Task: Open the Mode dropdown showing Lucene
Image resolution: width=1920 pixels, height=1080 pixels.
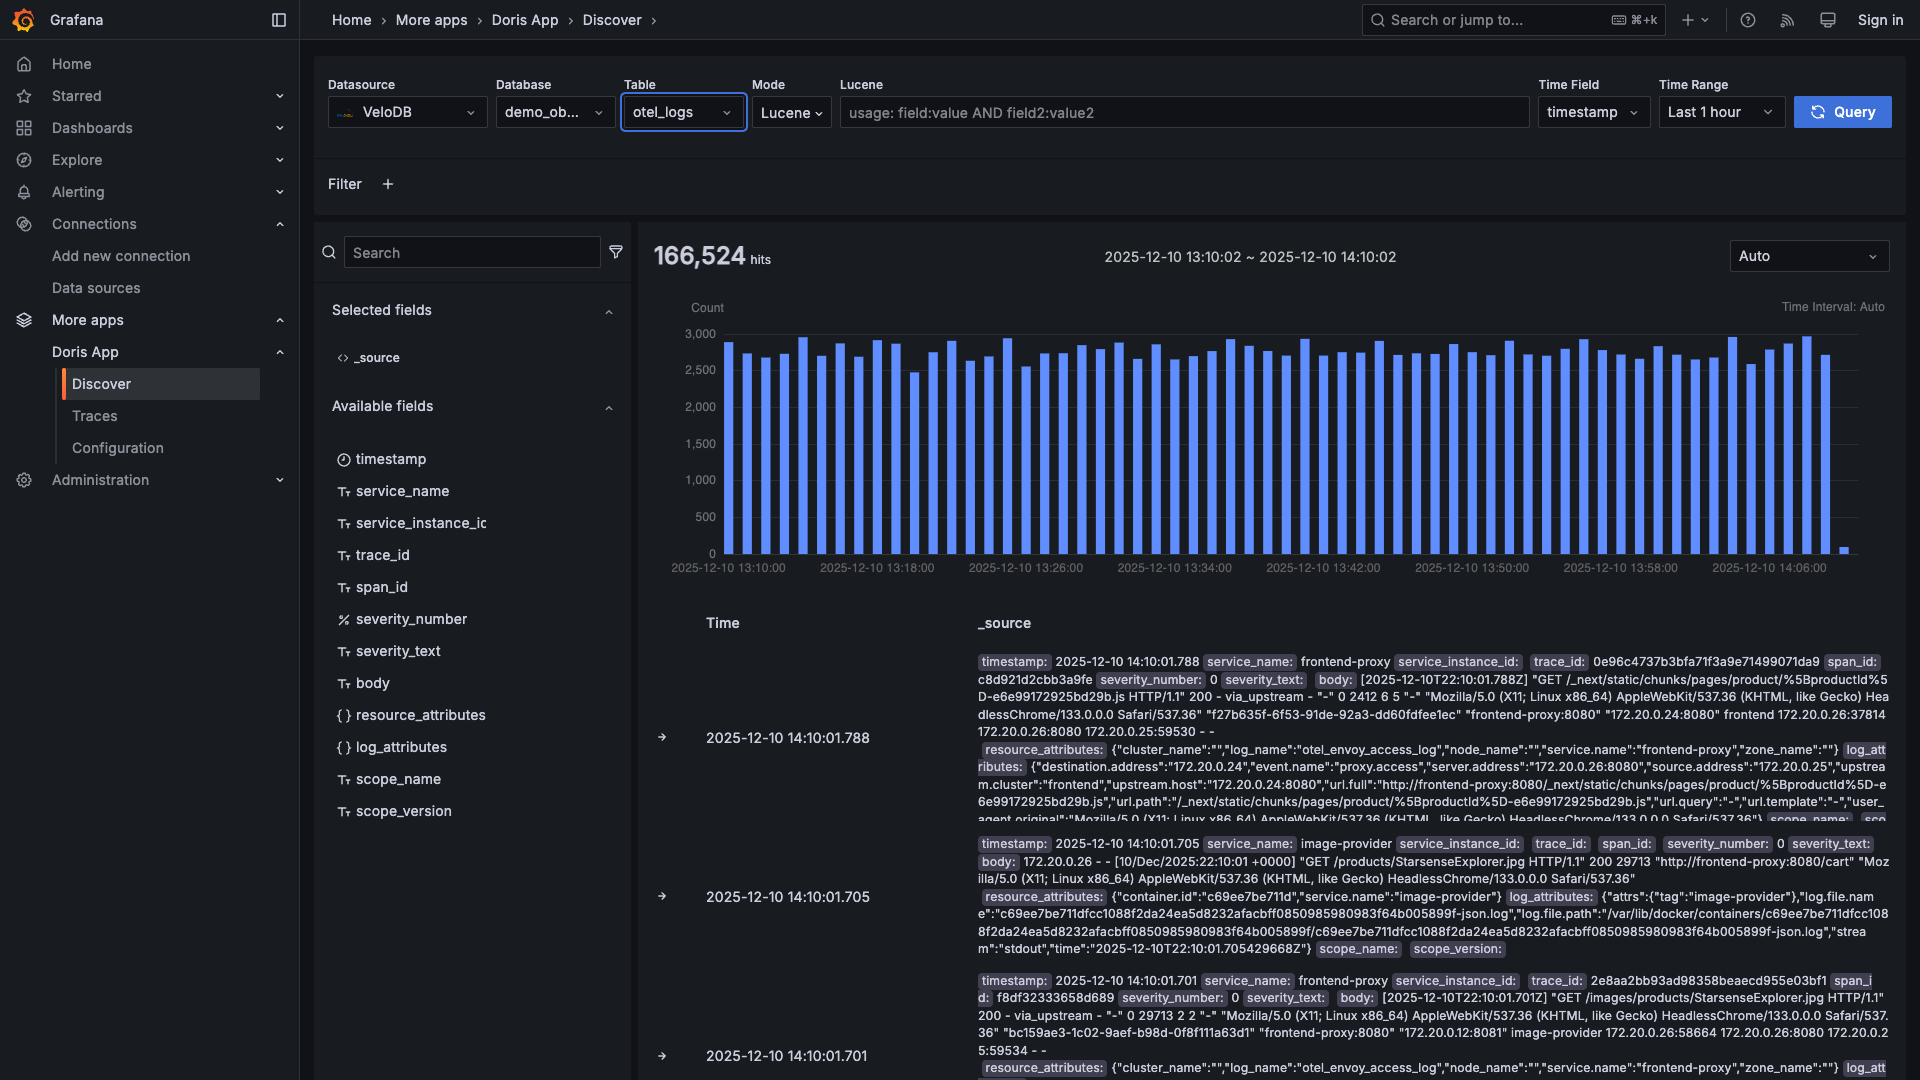Action: (x=791, y=112)
